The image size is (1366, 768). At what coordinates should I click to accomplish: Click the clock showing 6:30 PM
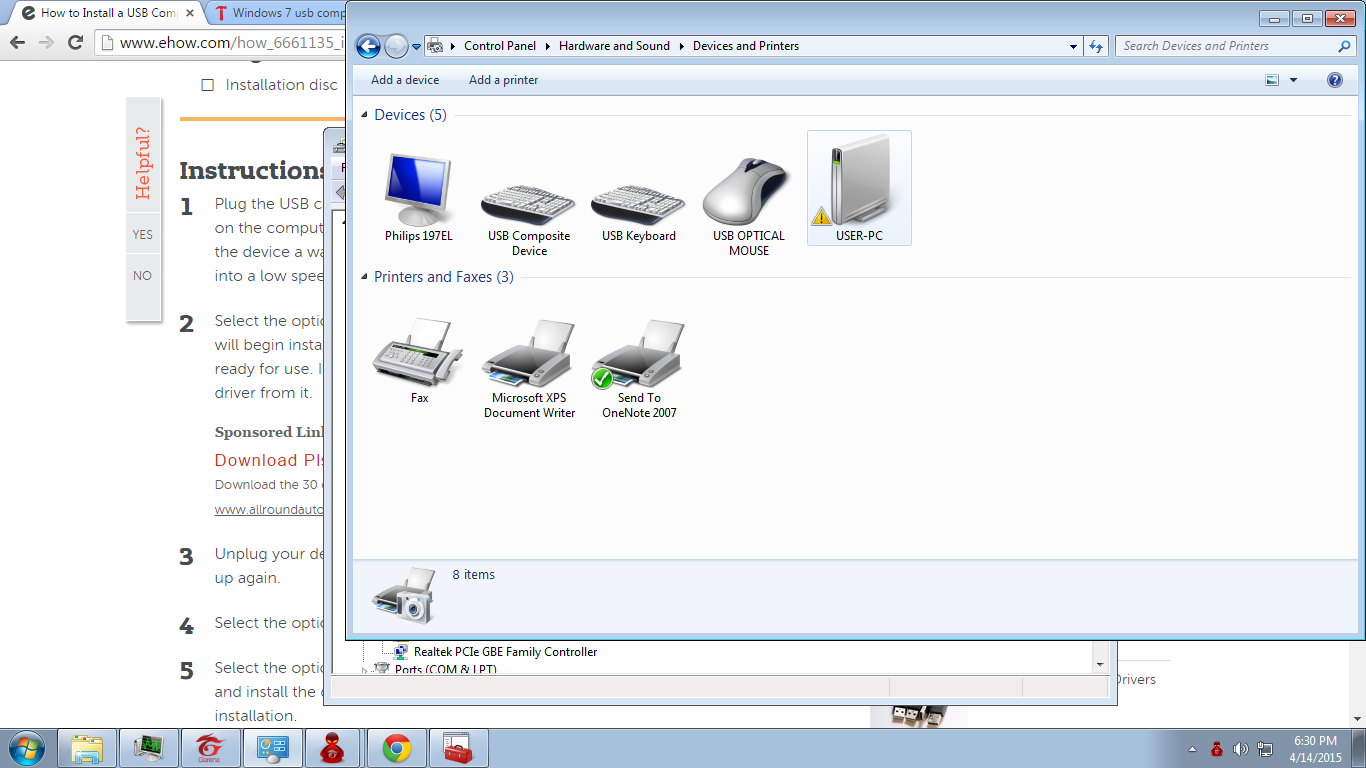click(x=1315, y=741)
